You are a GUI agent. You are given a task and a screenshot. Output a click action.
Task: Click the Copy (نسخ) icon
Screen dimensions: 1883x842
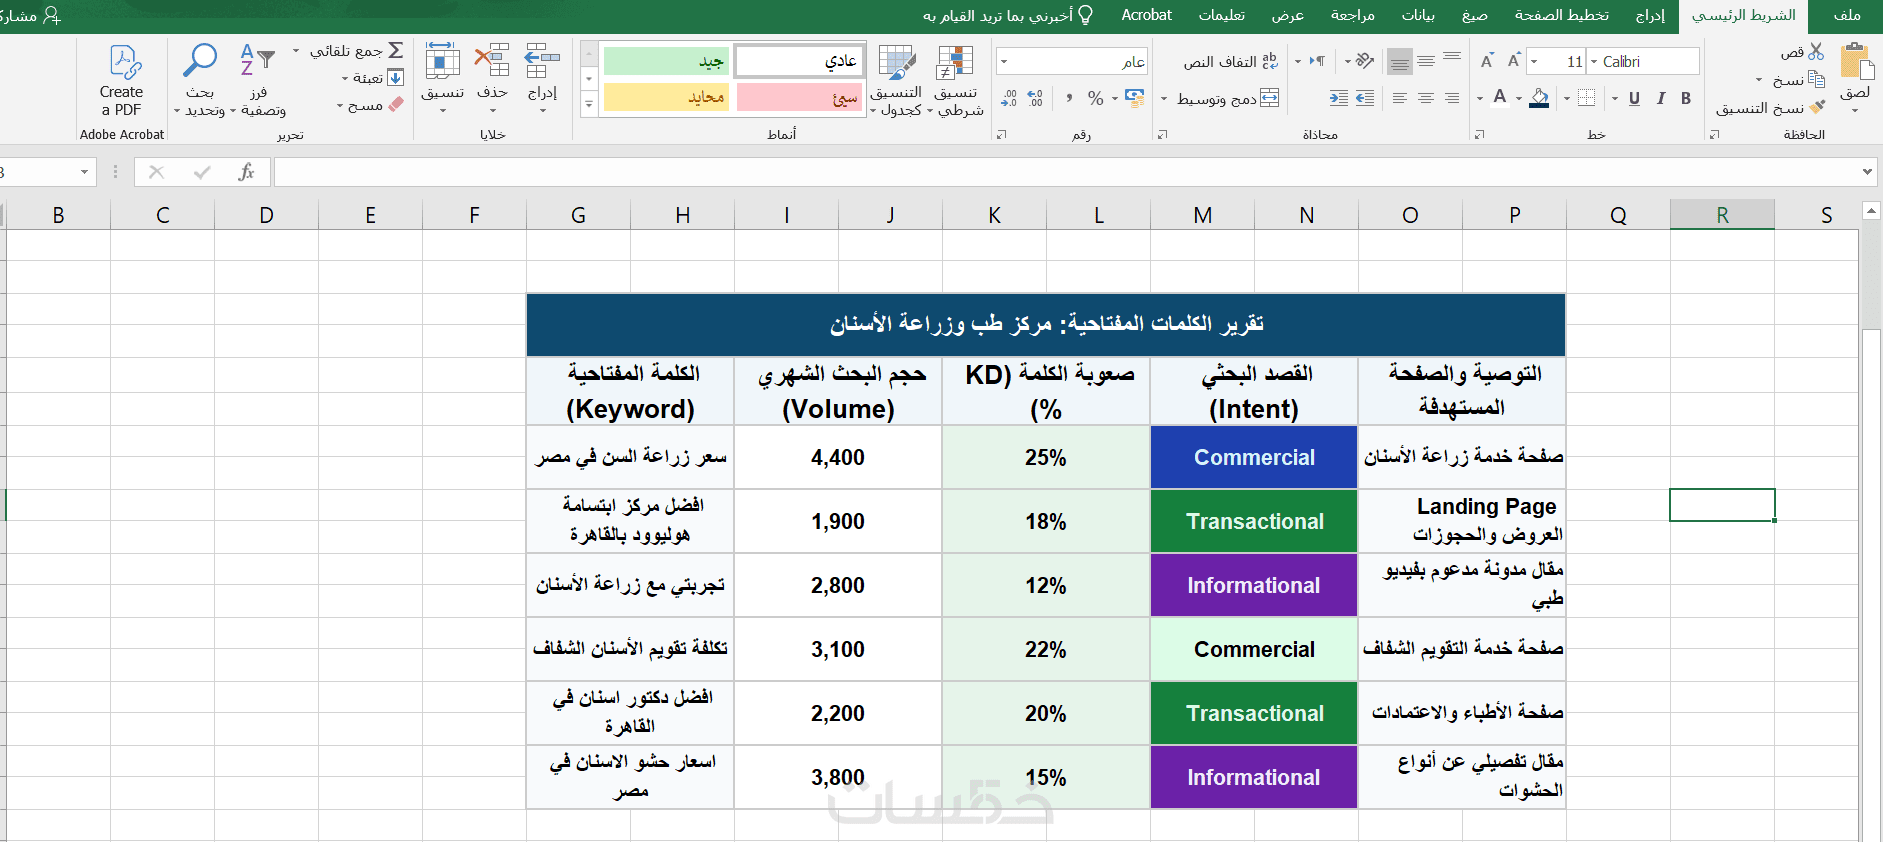[x=1816, y=79]
